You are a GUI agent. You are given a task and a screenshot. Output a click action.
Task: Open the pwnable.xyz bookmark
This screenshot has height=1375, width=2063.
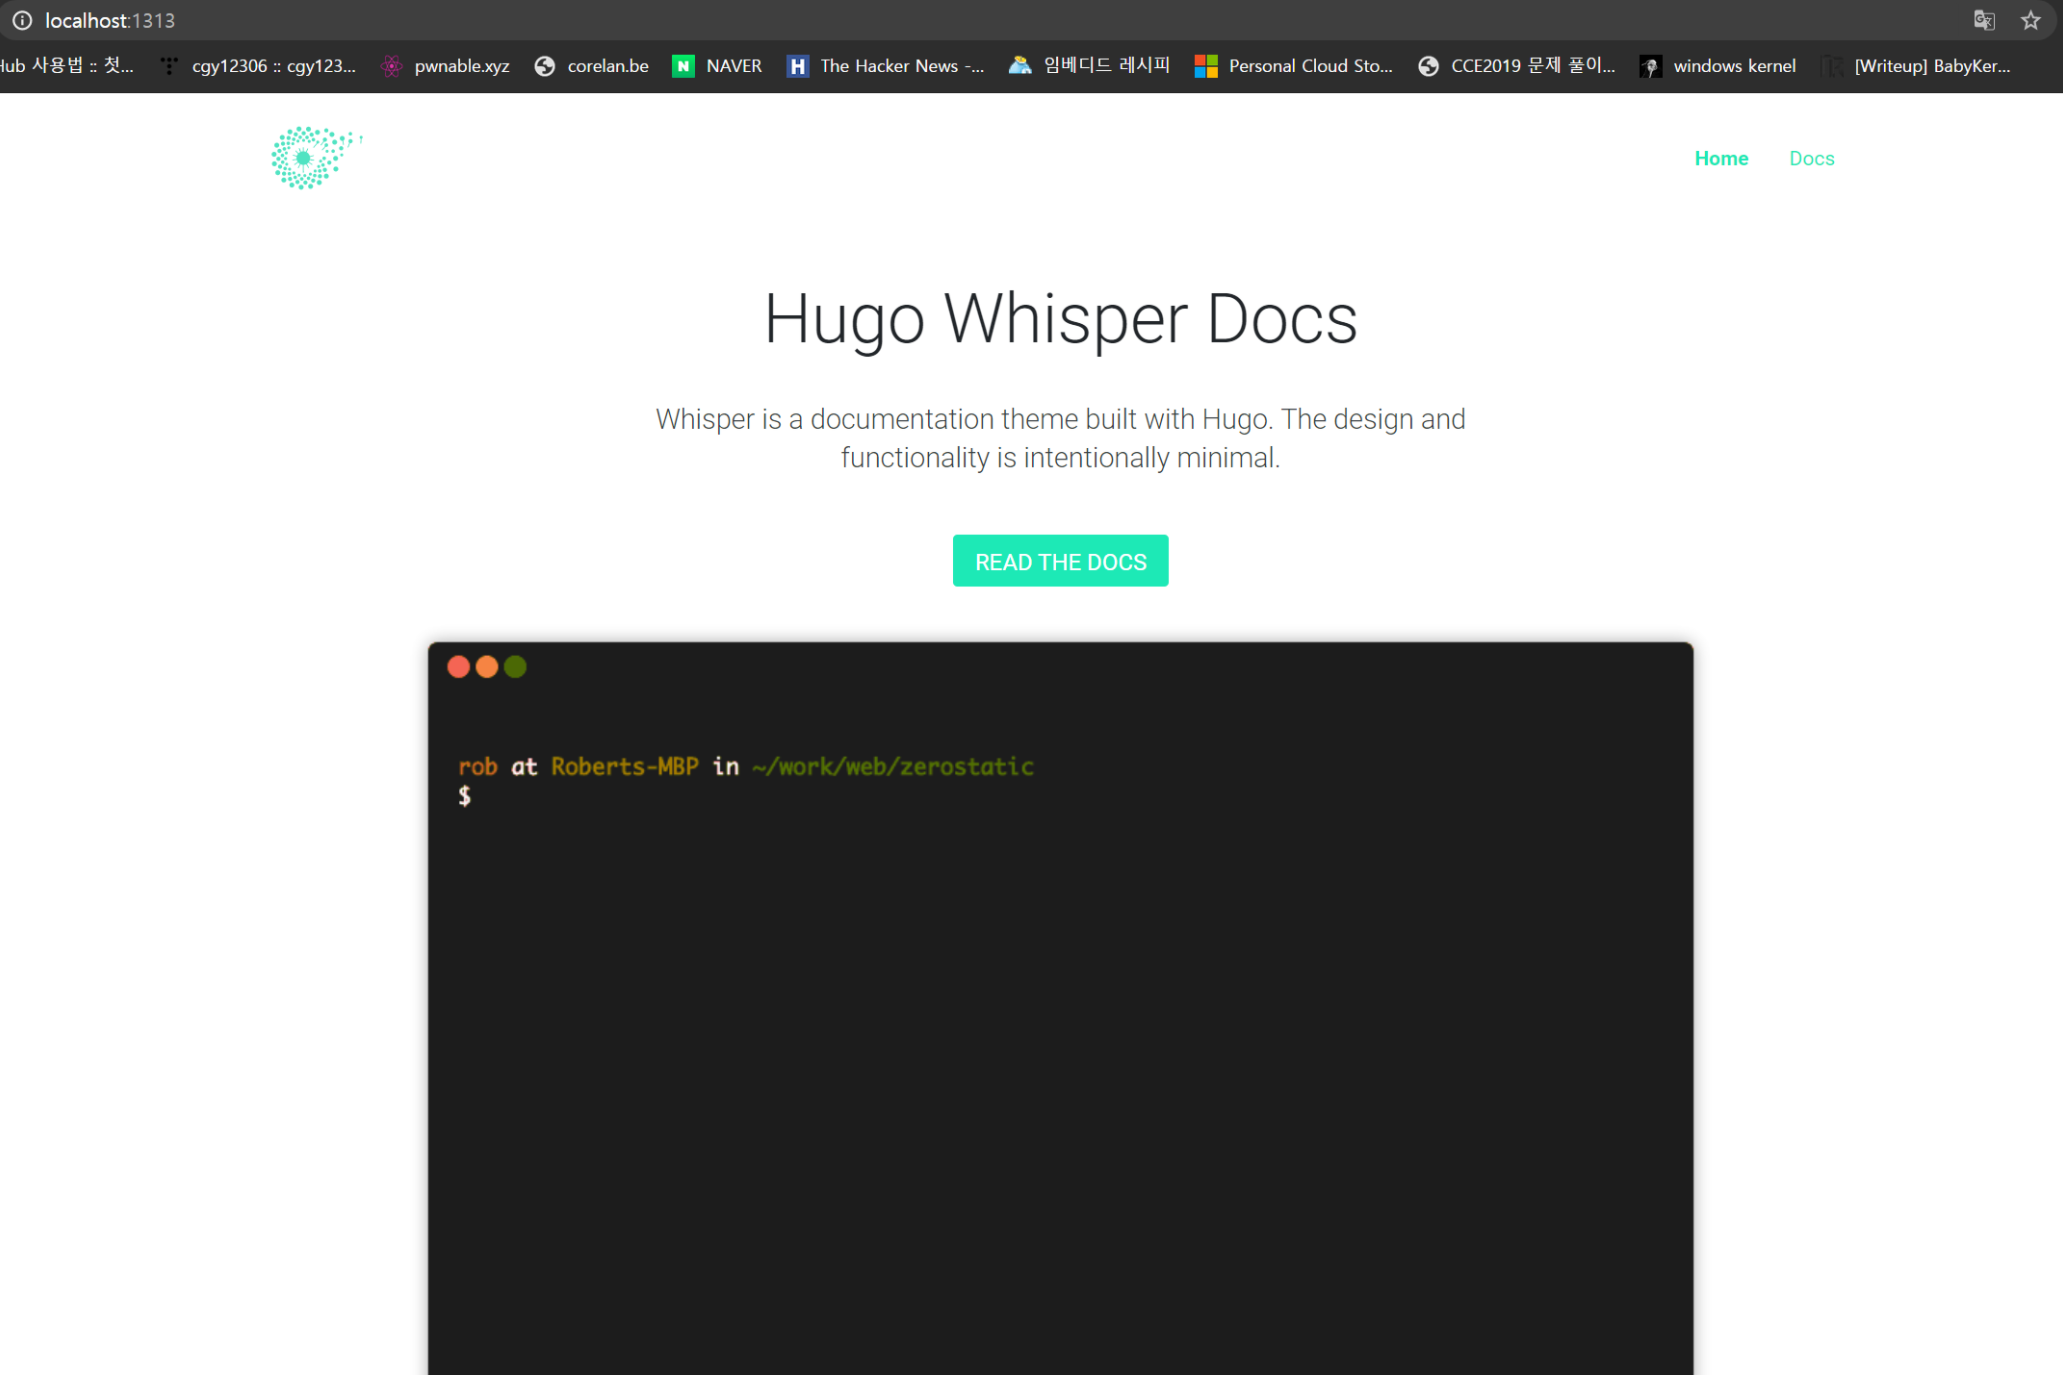[445, 66]
